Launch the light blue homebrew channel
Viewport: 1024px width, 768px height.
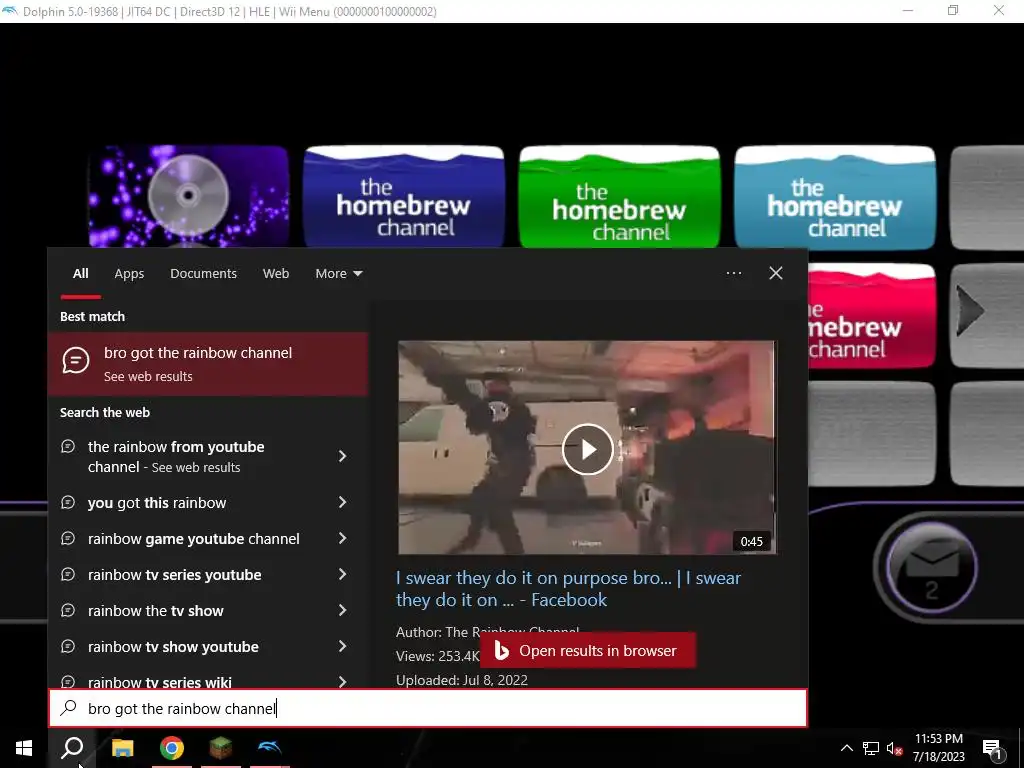(x=835, y=197)
